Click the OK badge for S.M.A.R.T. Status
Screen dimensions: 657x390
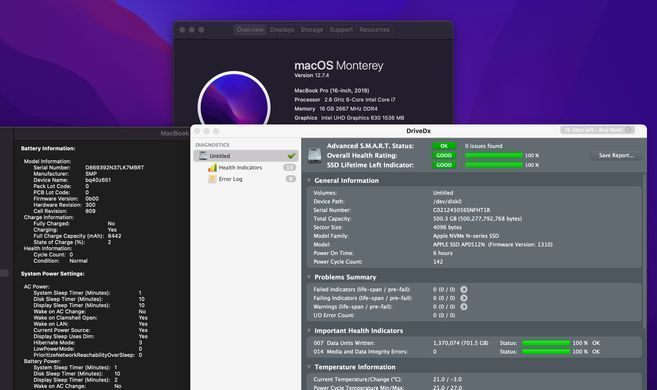coord(444,146)
